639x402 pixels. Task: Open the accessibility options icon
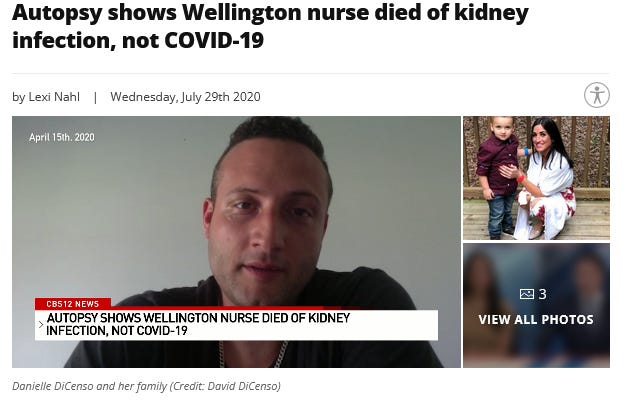click(x=597, y=95)
